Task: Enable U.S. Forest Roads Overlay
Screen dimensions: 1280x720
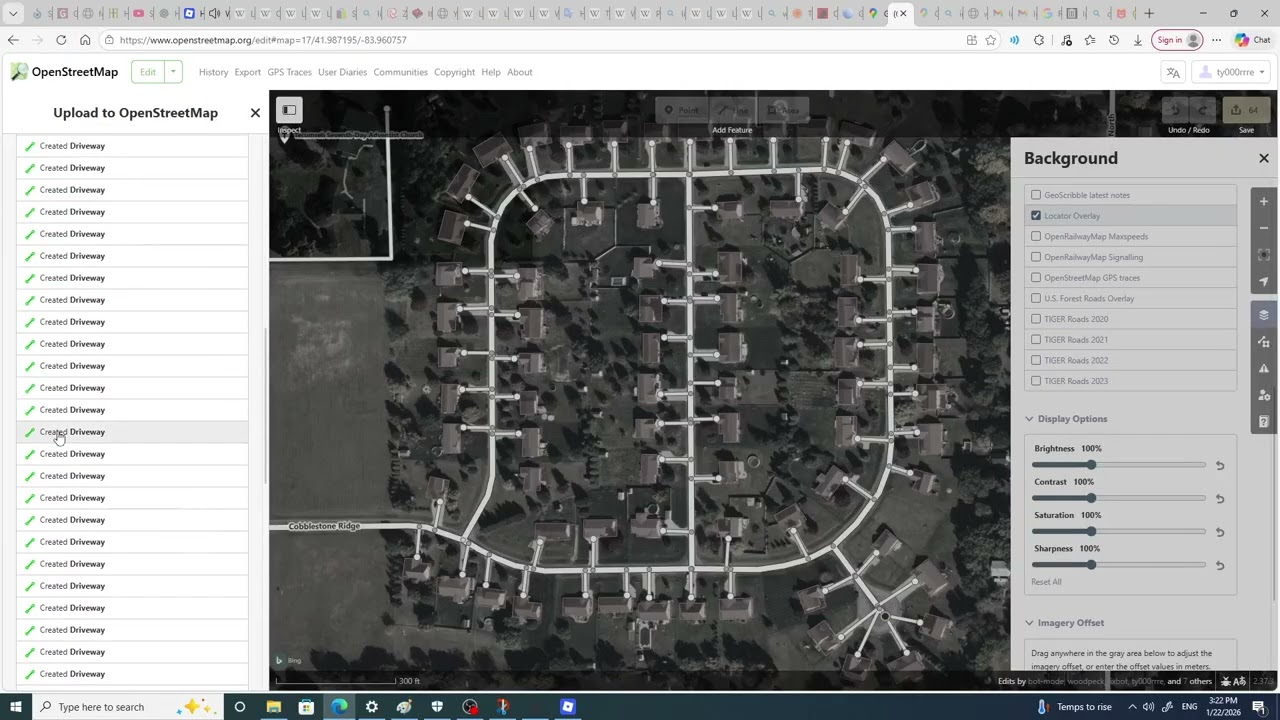Action: click(1036, 298)
